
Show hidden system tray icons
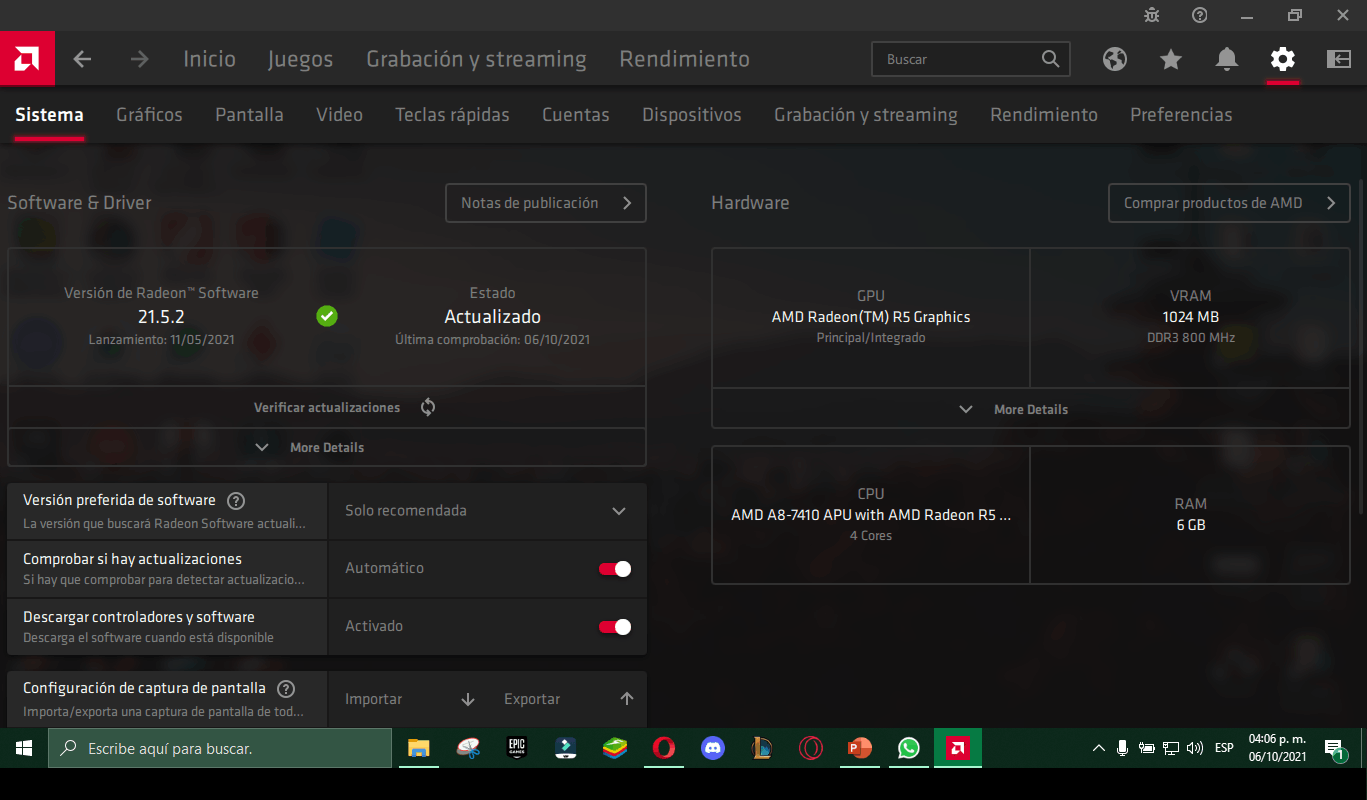[x=1098, y=748]
